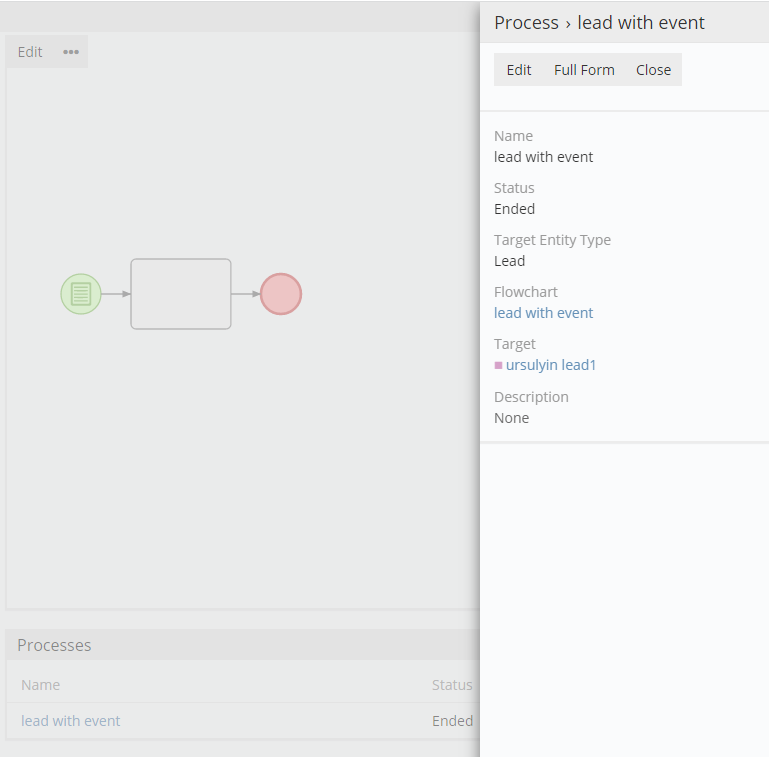
Task: Open the Flowchart link 'lead with event'
Action: (543, 313)
